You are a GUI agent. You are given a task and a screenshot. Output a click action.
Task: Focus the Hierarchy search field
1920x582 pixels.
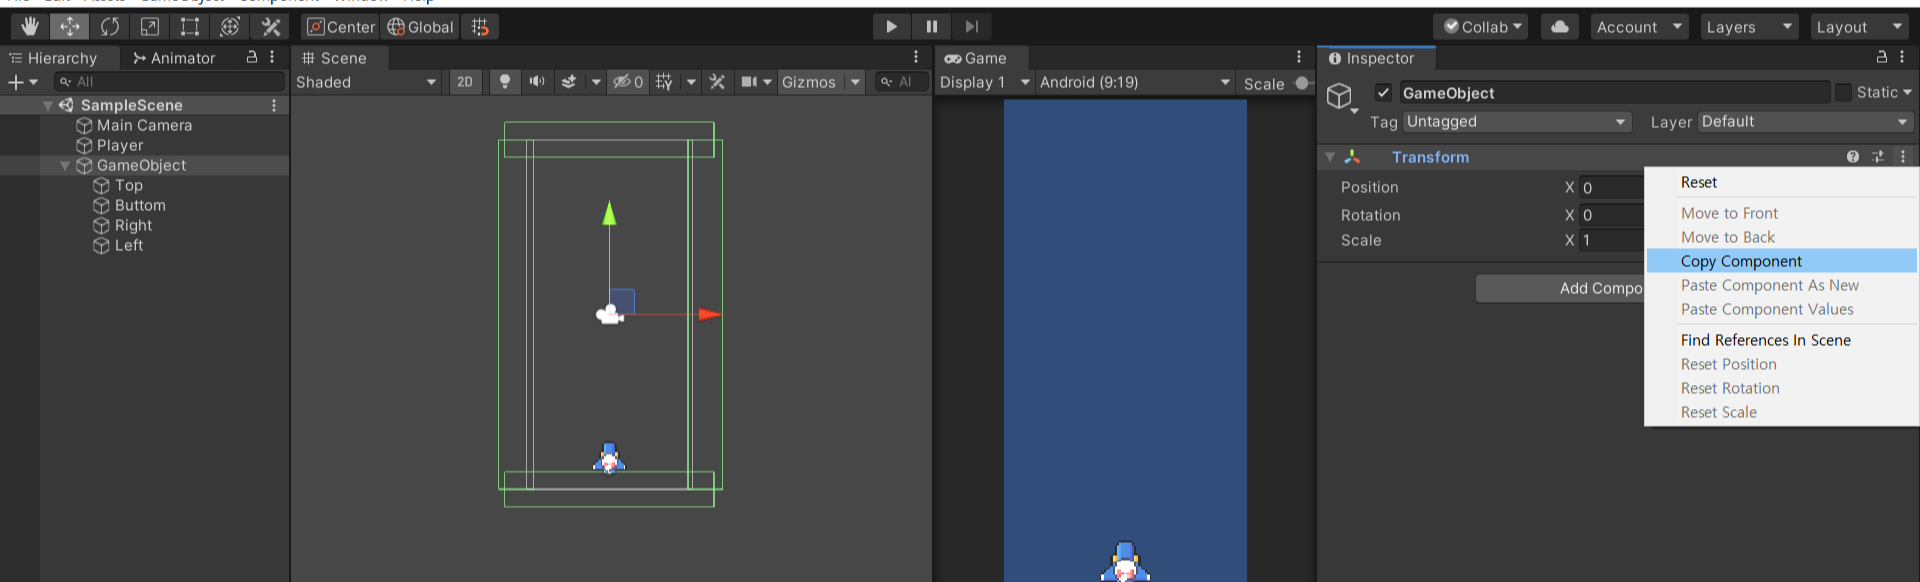click(x=169, y=82)
